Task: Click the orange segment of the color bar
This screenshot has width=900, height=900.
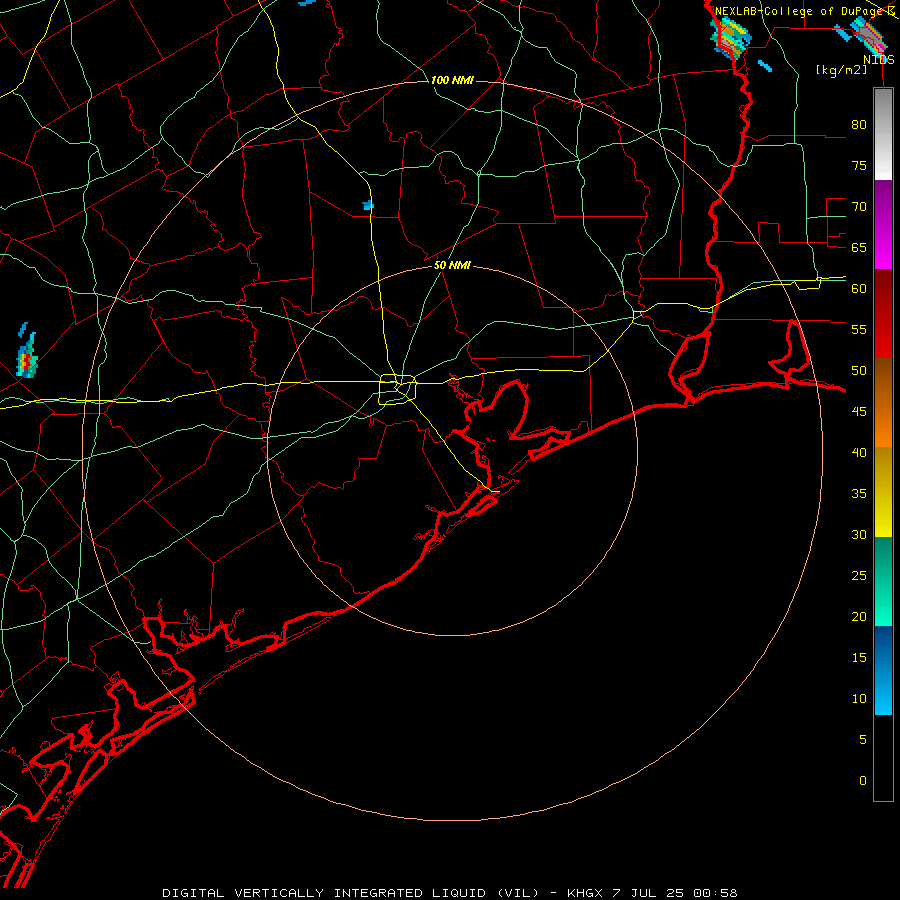Action: pyautogui.click(x=883, y=402)
